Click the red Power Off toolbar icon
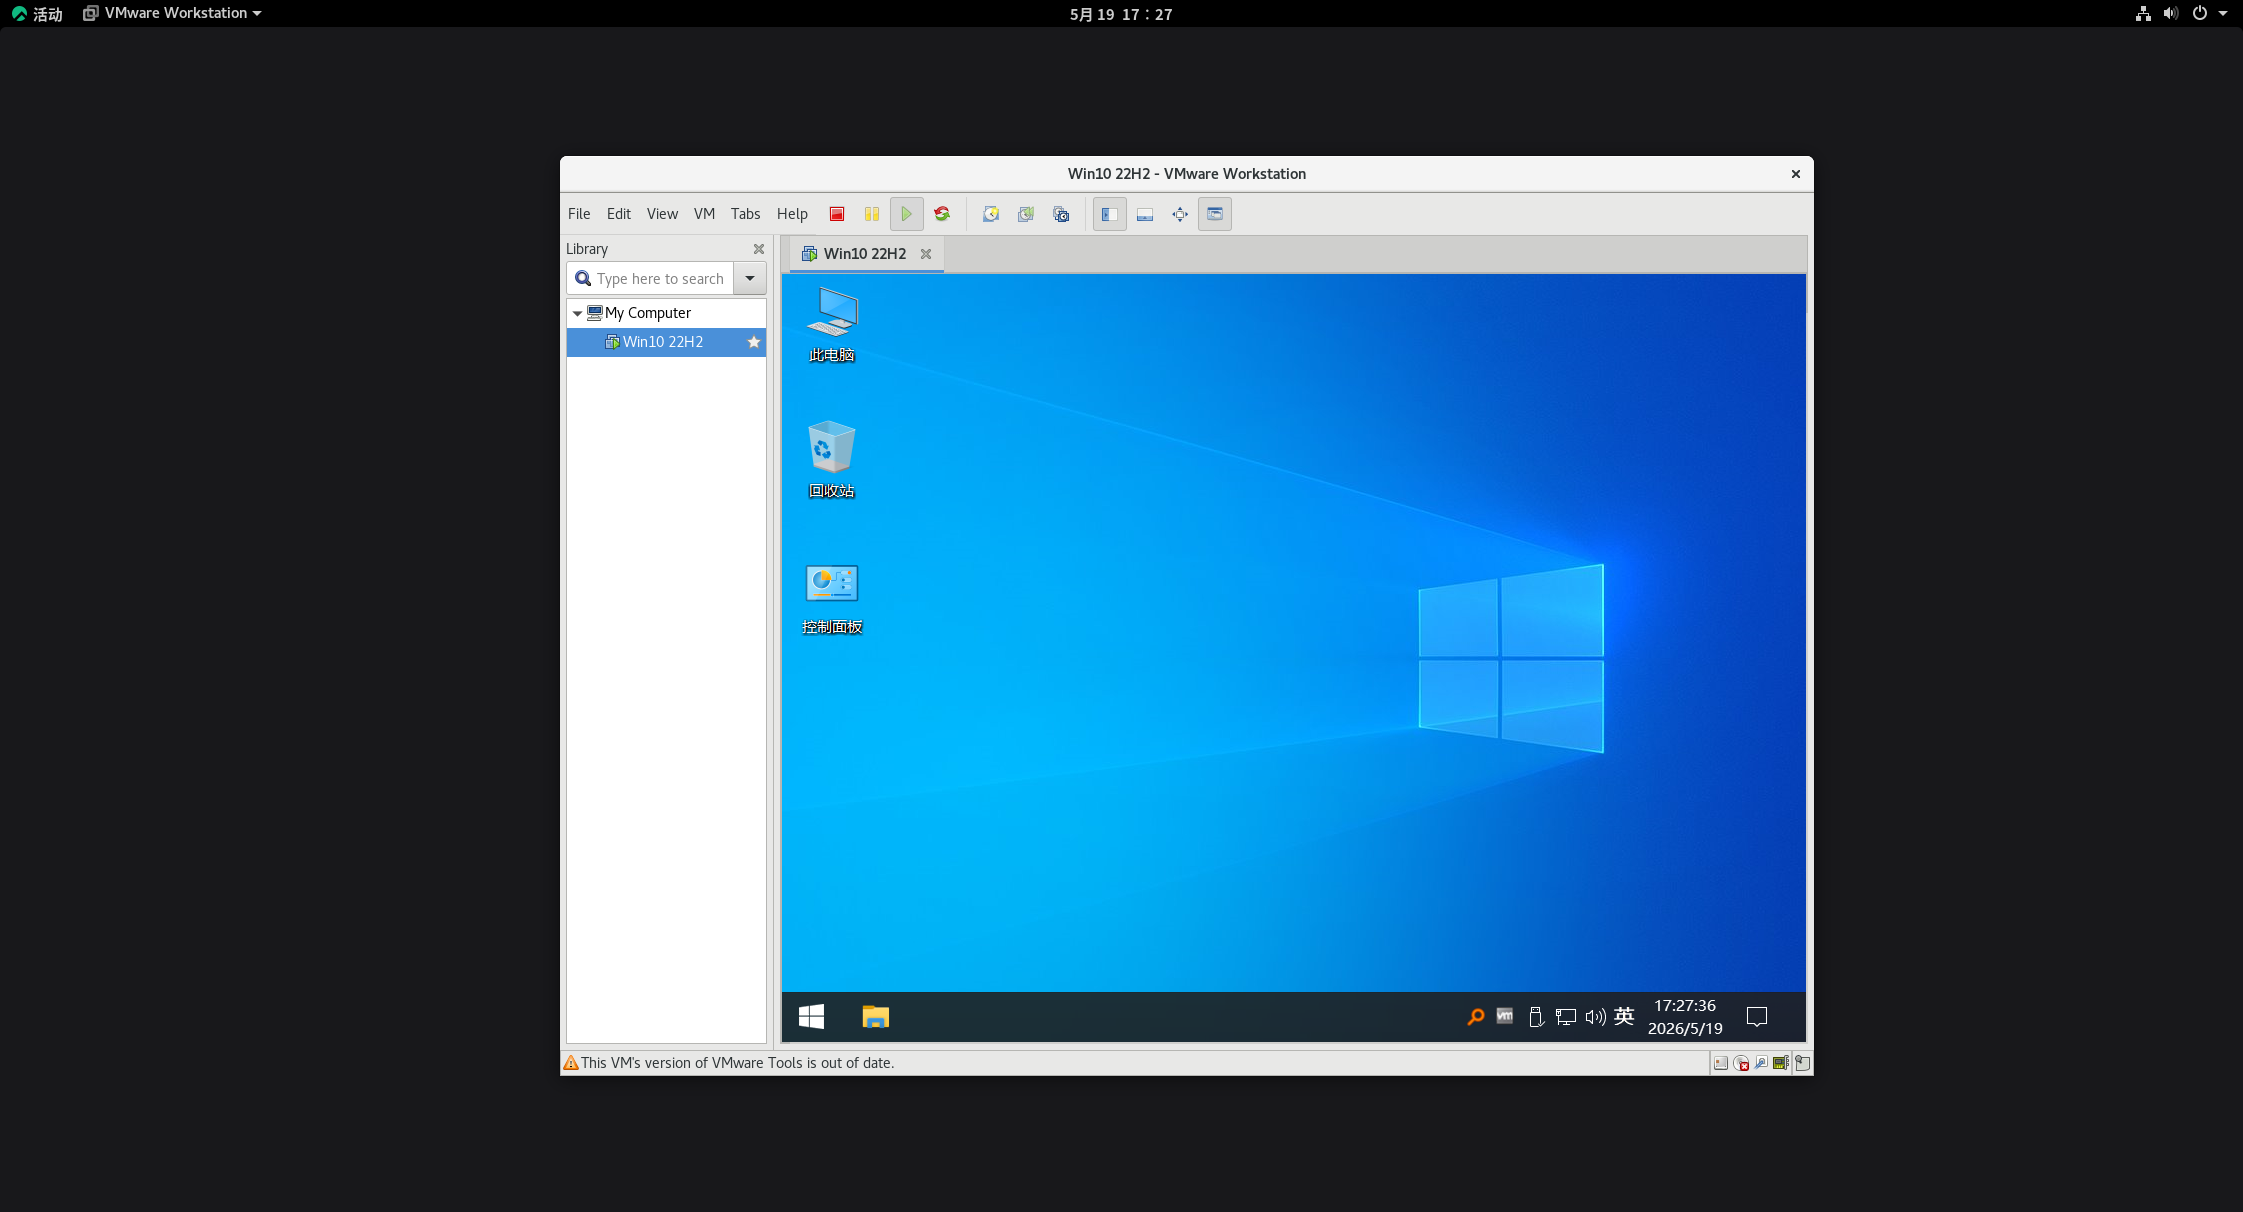This screenshot has height=1212, width=2243. click(x=837, y=214)
